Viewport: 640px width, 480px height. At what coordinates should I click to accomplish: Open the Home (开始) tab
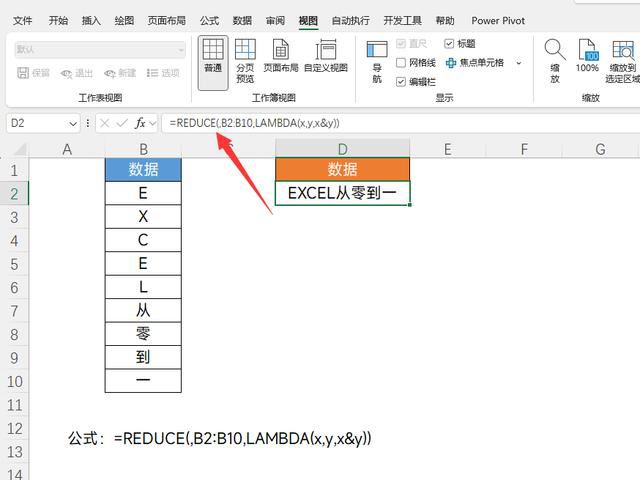(58, 20)
